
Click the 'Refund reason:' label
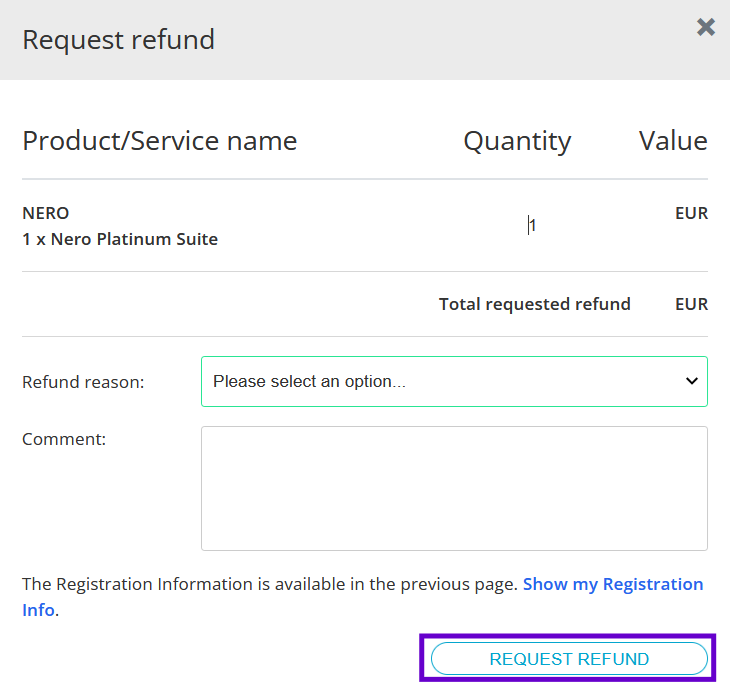[83, 382]
